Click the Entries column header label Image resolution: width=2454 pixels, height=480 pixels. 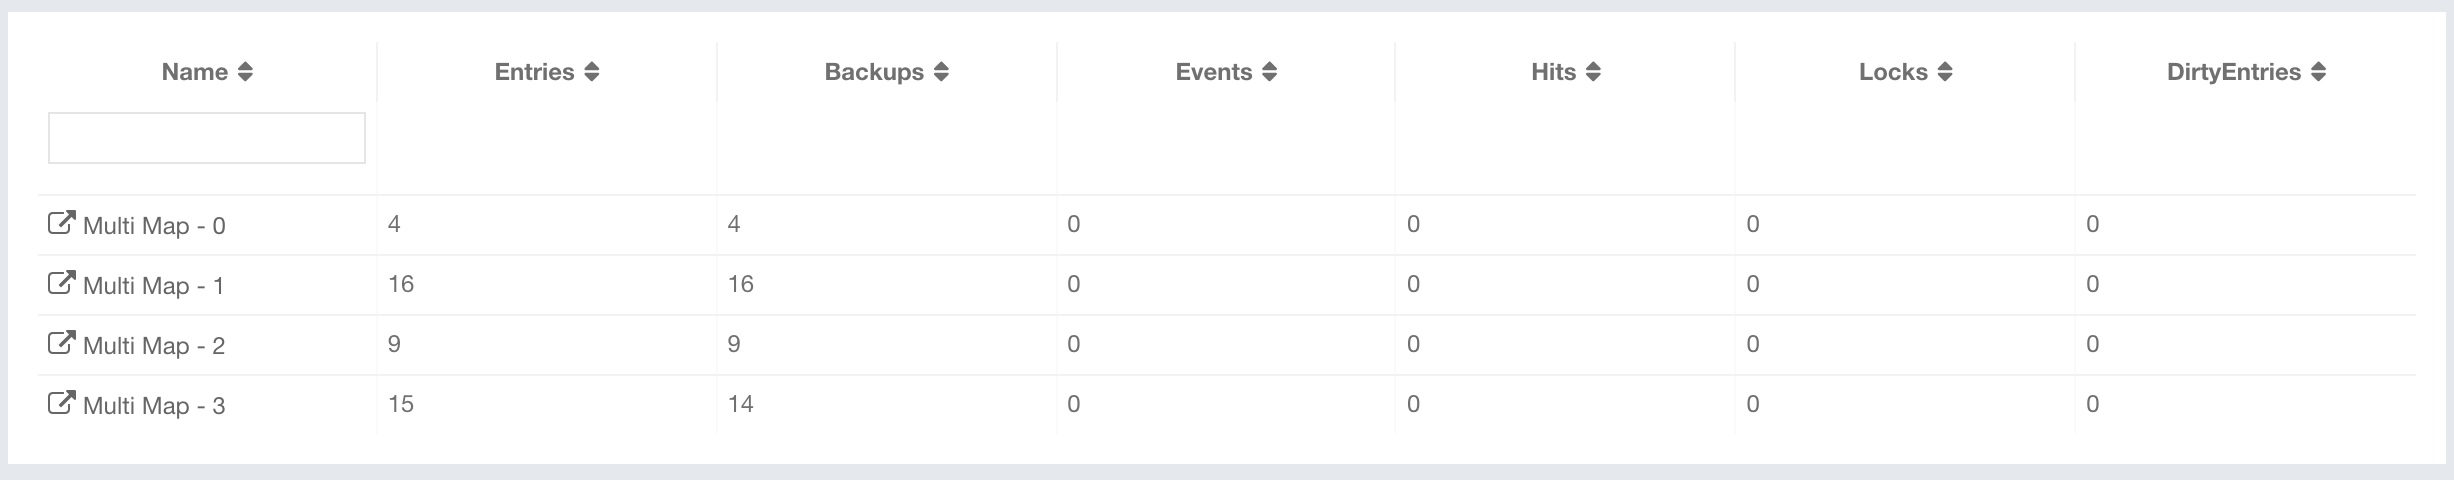point(534,72)
